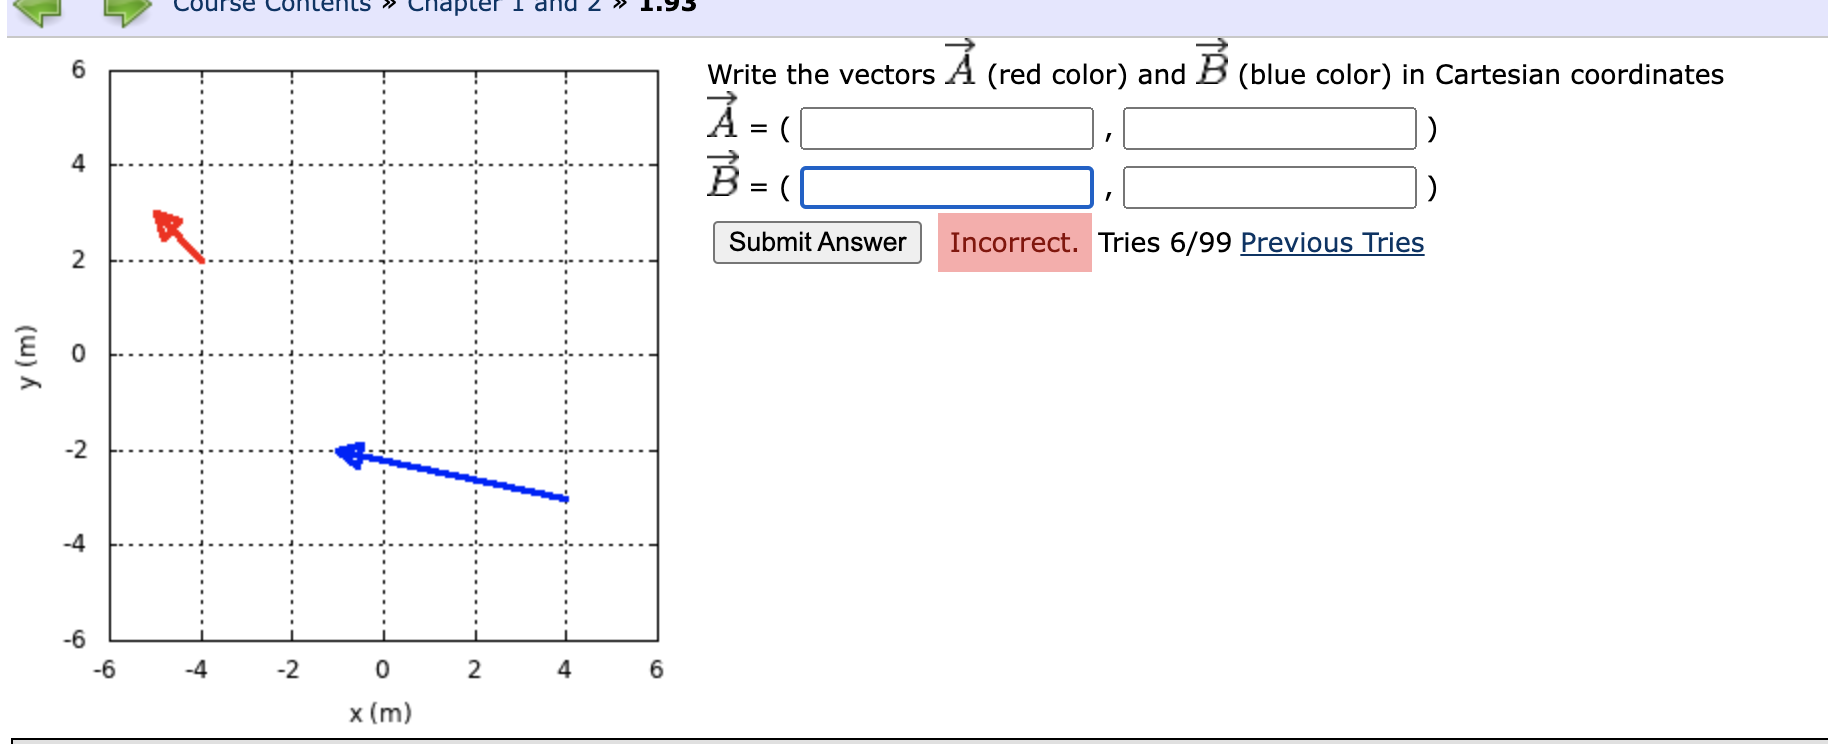Click the y-component input for vector B
The width and height of the screenshot is (1828, 744).
pos(1269,187)
